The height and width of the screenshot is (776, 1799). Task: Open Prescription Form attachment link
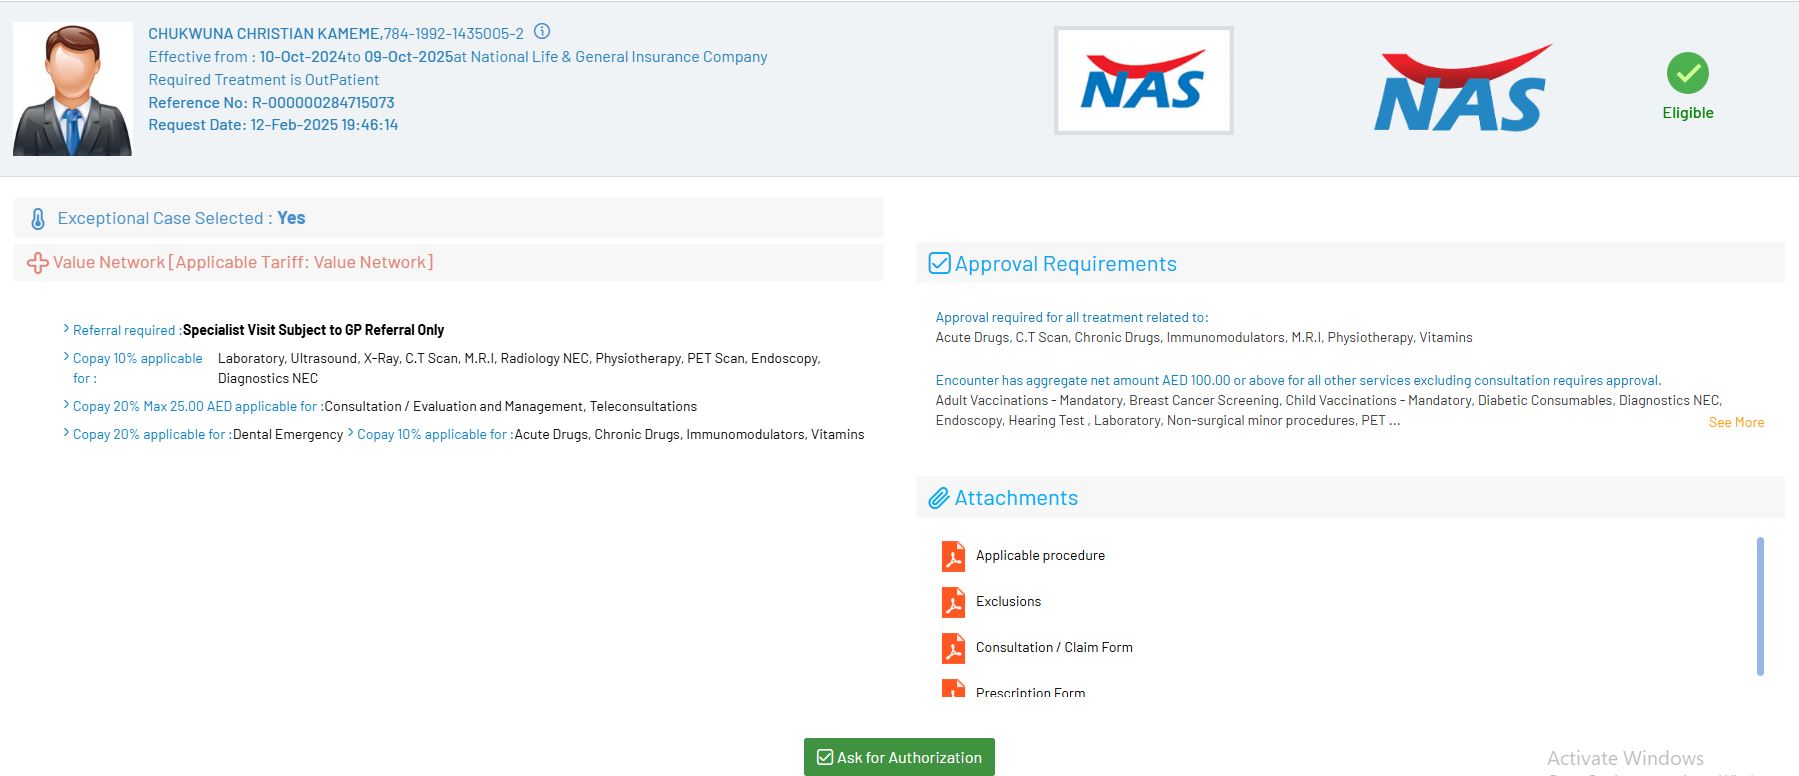point(1030,692)
